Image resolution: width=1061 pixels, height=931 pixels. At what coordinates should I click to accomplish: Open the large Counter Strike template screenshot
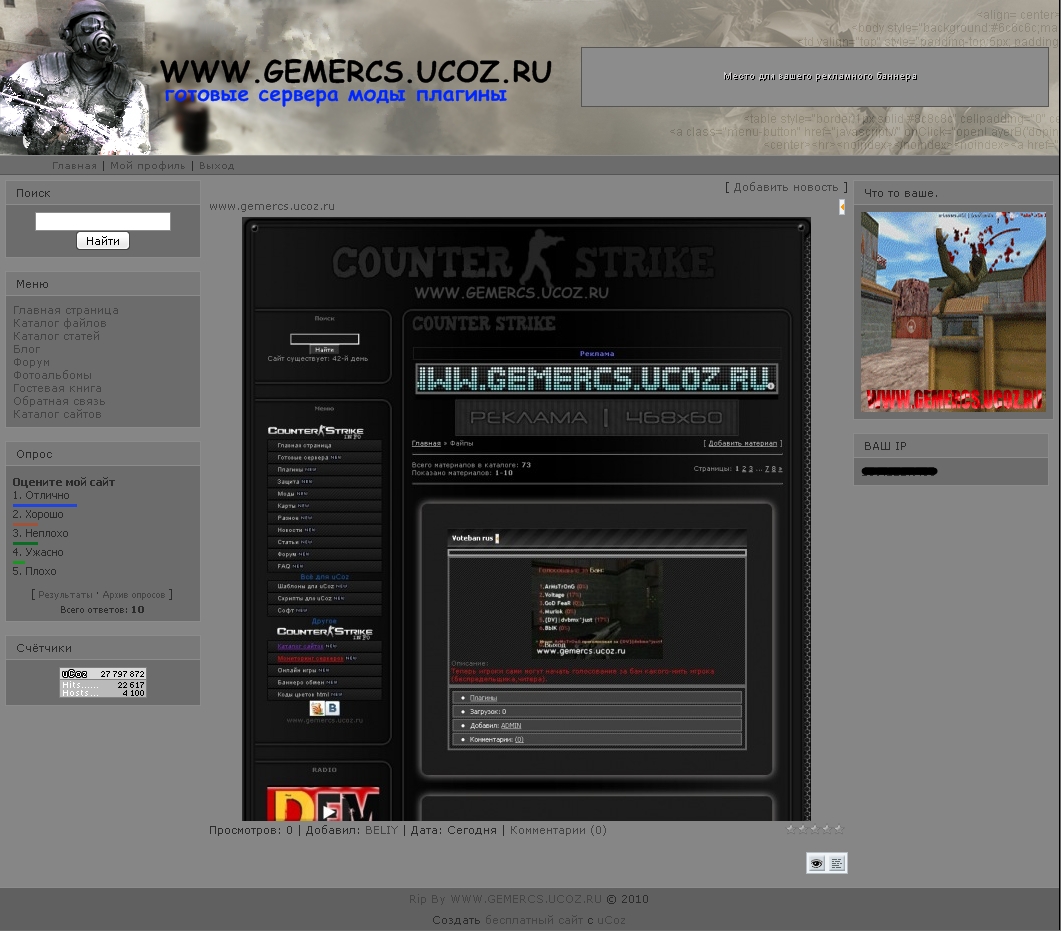526,519
